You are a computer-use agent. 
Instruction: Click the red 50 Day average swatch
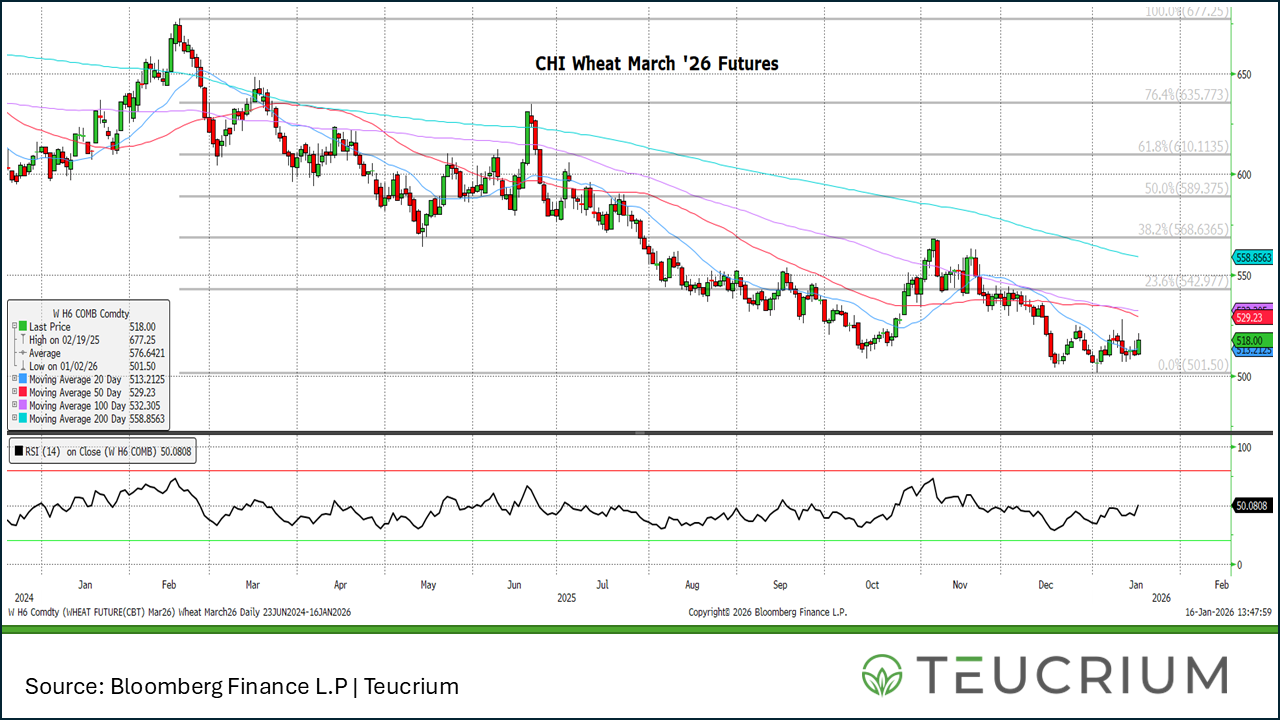tap(22, 393)
